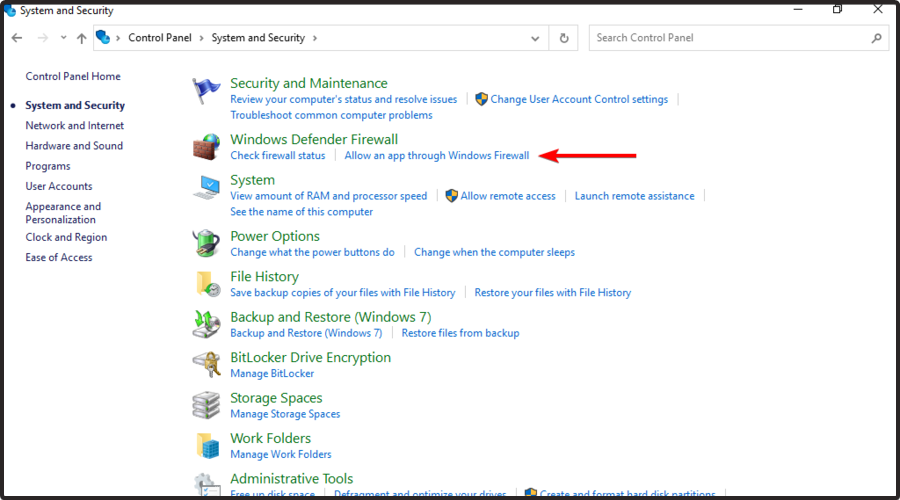Click the refresh button in address bar
The height and width of the screenshot is (500, 900).
point(564,38)
